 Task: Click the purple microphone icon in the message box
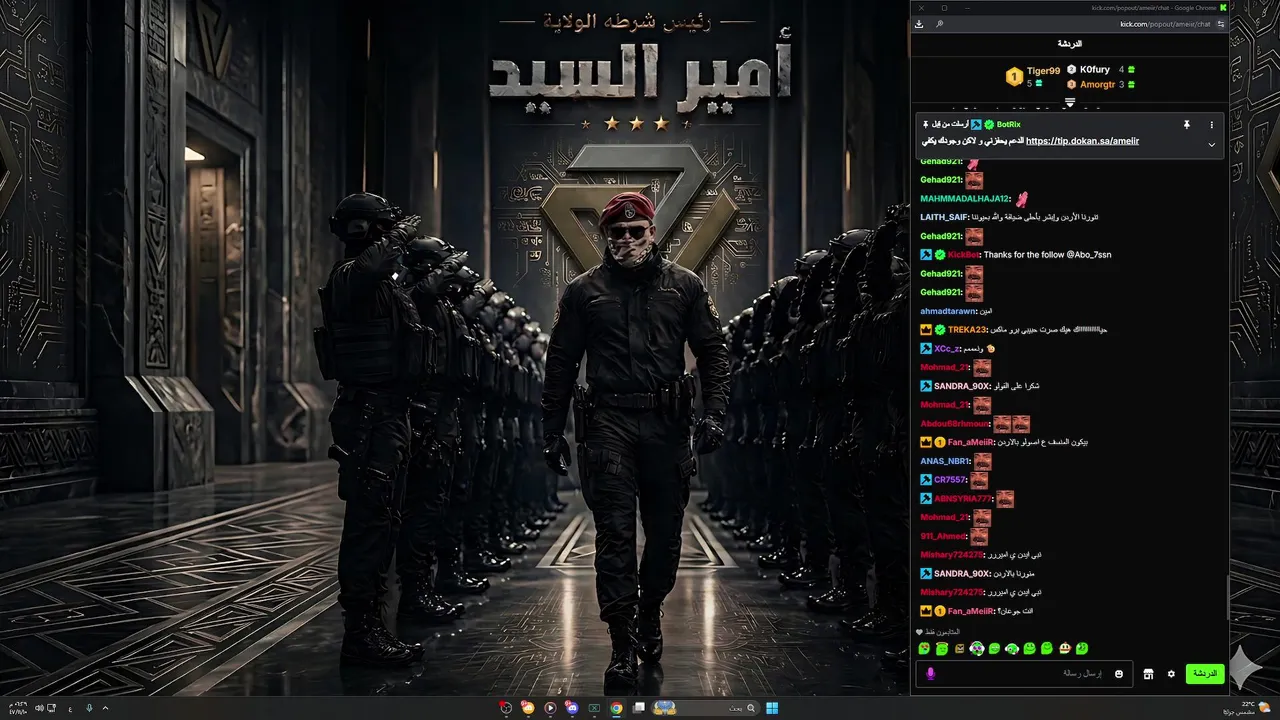(931, 674)
